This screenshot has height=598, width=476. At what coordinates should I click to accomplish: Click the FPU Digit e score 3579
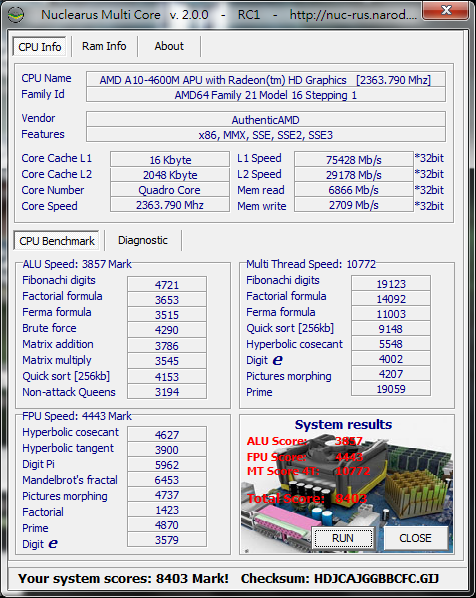(167, 540)
